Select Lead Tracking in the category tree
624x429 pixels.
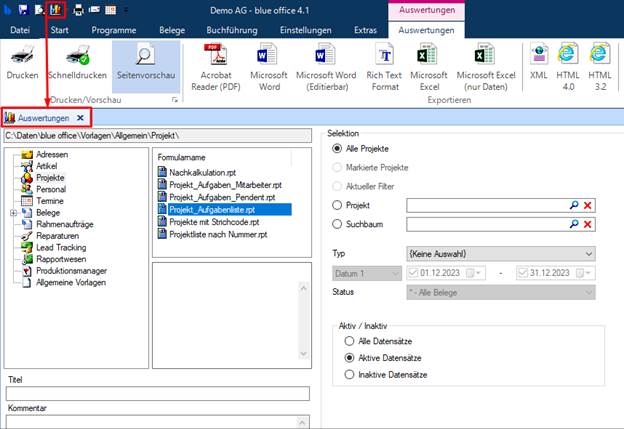coord(61,248)
